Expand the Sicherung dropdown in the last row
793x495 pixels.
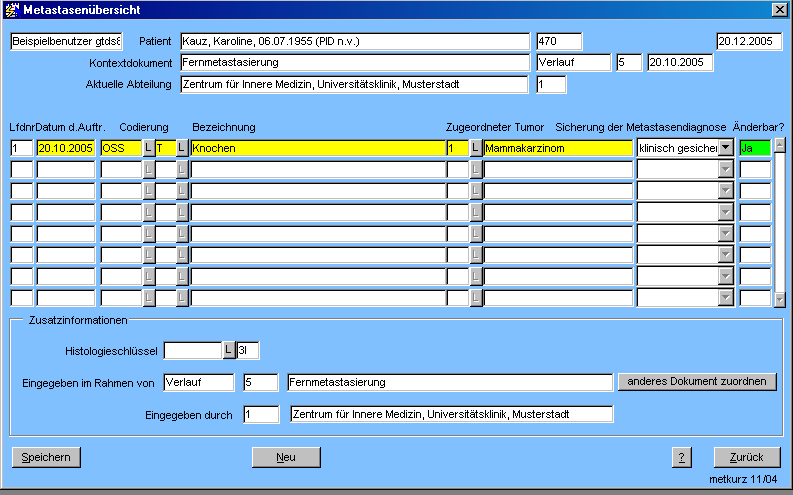tap(725, 297)
